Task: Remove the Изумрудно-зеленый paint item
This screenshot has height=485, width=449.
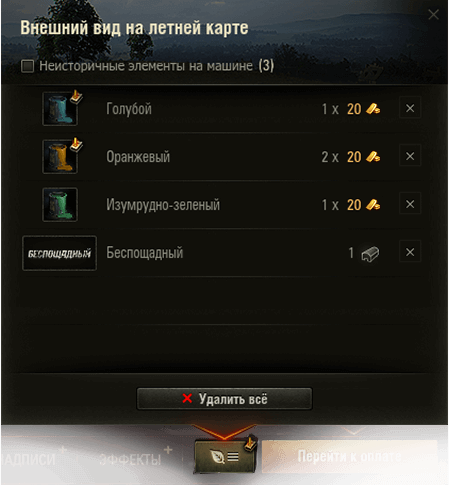Action: (410, 204)
